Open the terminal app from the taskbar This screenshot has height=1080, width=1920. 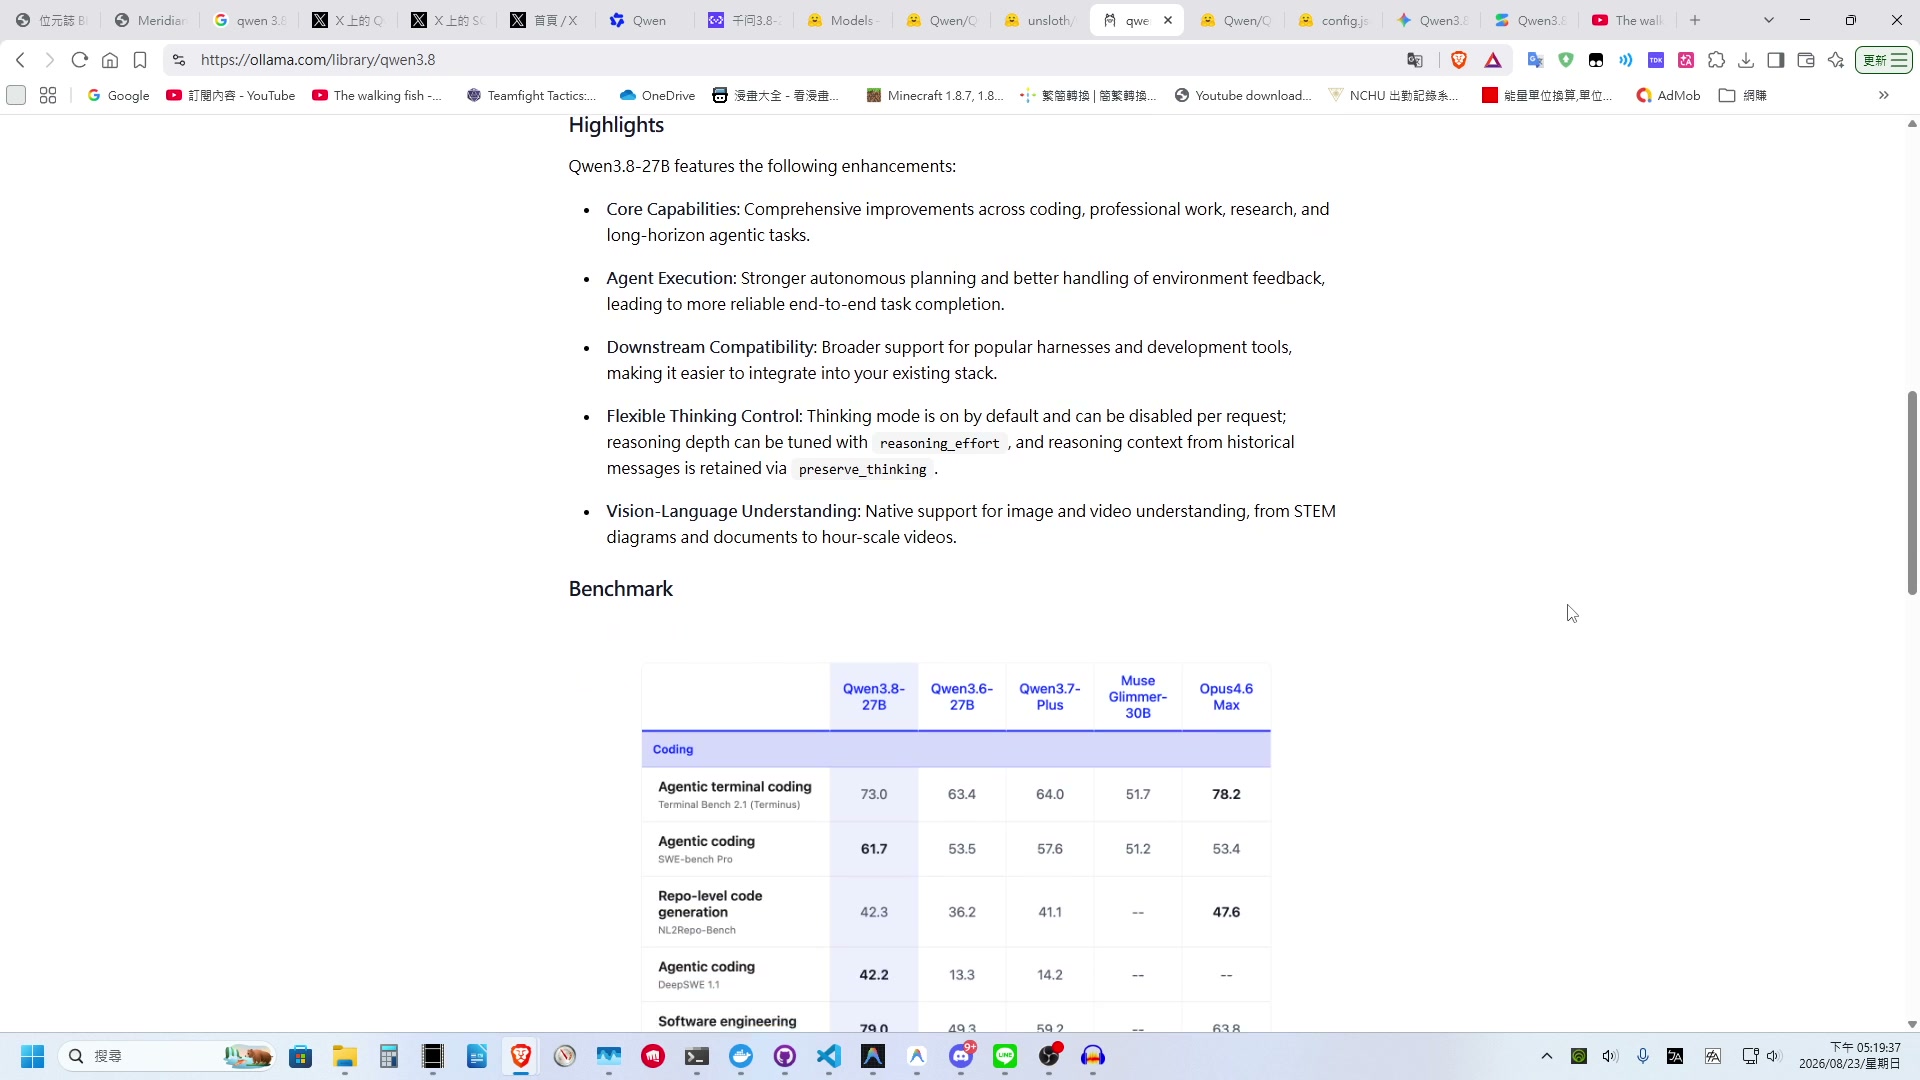[x=697, y=1056]
